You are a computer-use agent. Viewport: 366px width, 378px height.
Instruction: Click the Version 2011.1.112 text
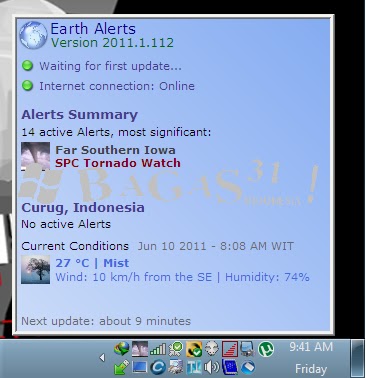[112, 43]
